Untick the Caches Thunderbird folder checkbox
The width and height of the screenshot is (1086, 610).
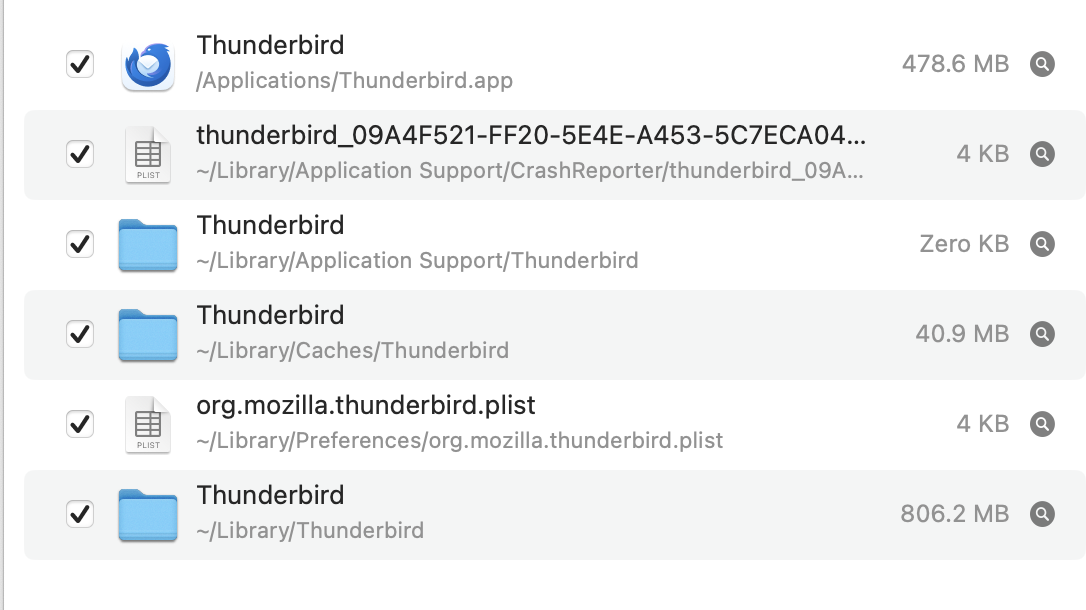pyautogui.click(x=80, y=335)
